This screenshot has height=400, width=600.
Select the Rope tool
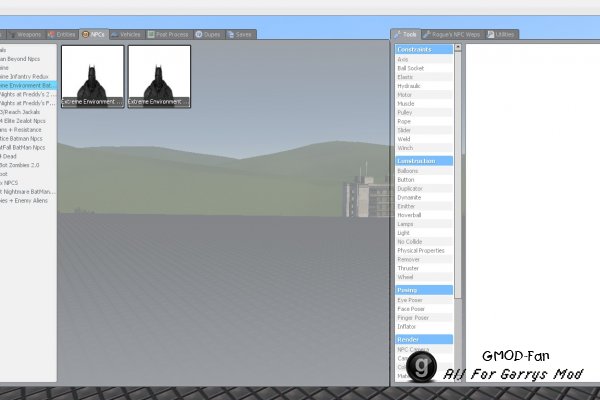pos(424,121)
